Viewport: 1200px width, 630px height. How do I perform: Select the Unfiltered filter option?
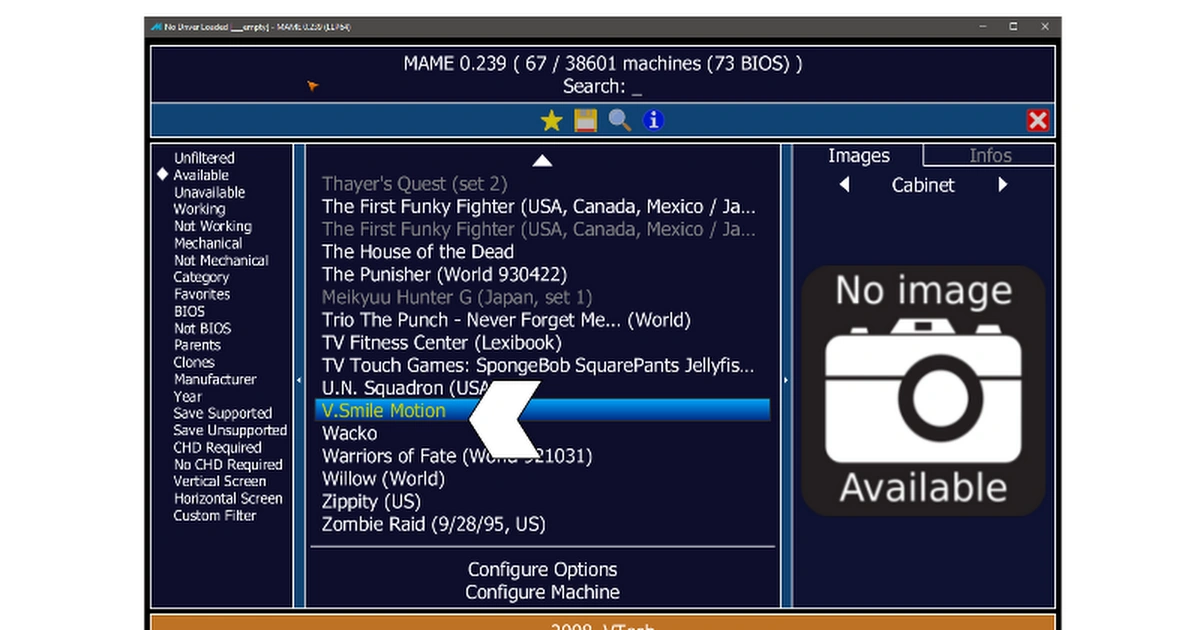coord(204,158)
